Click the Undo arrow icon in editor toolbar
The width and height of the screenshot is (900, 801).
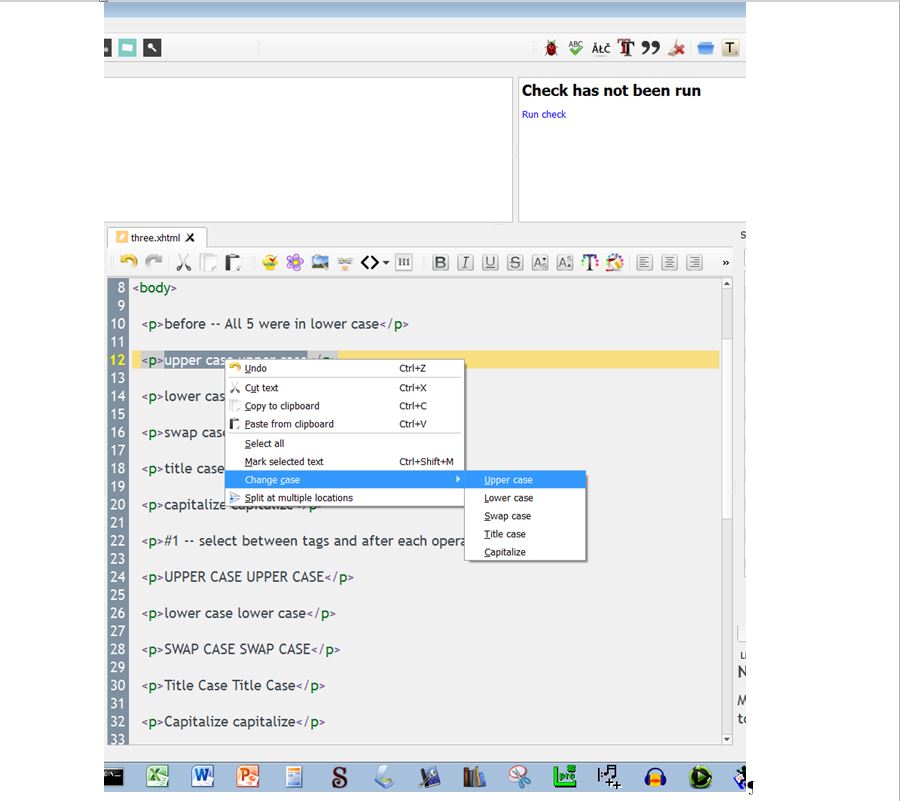129,262
